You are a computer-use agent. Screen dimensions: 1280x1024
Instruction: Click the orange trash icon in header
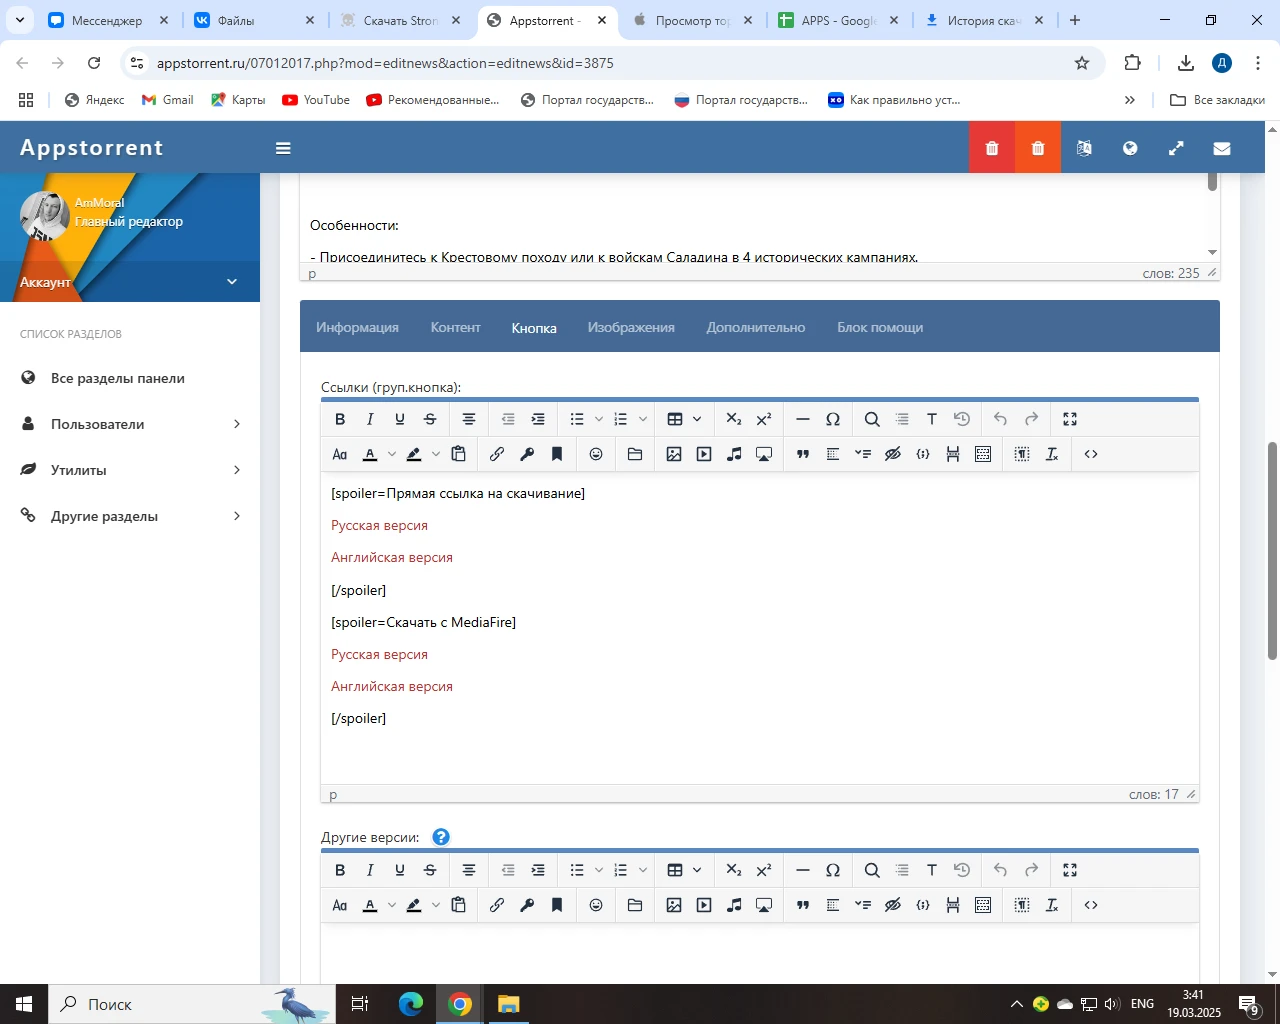point(1038,148)
